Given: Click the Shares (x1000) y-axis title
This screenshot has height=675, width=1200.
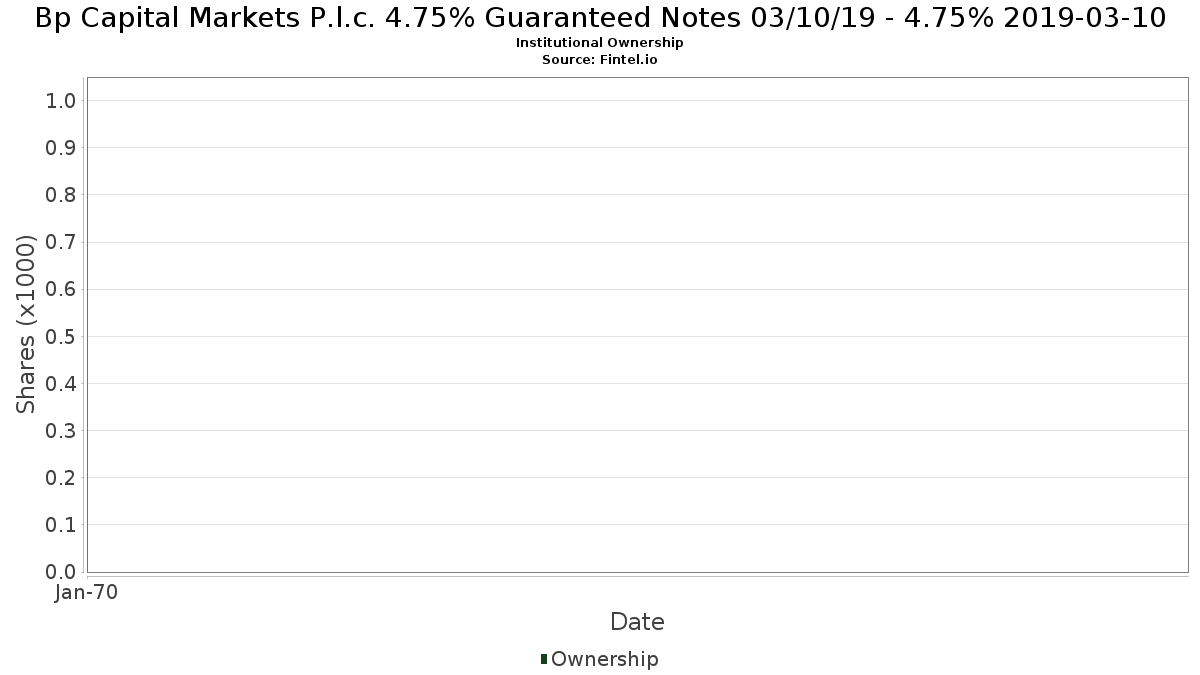Looking at the screenshot, I should [27, 324].
